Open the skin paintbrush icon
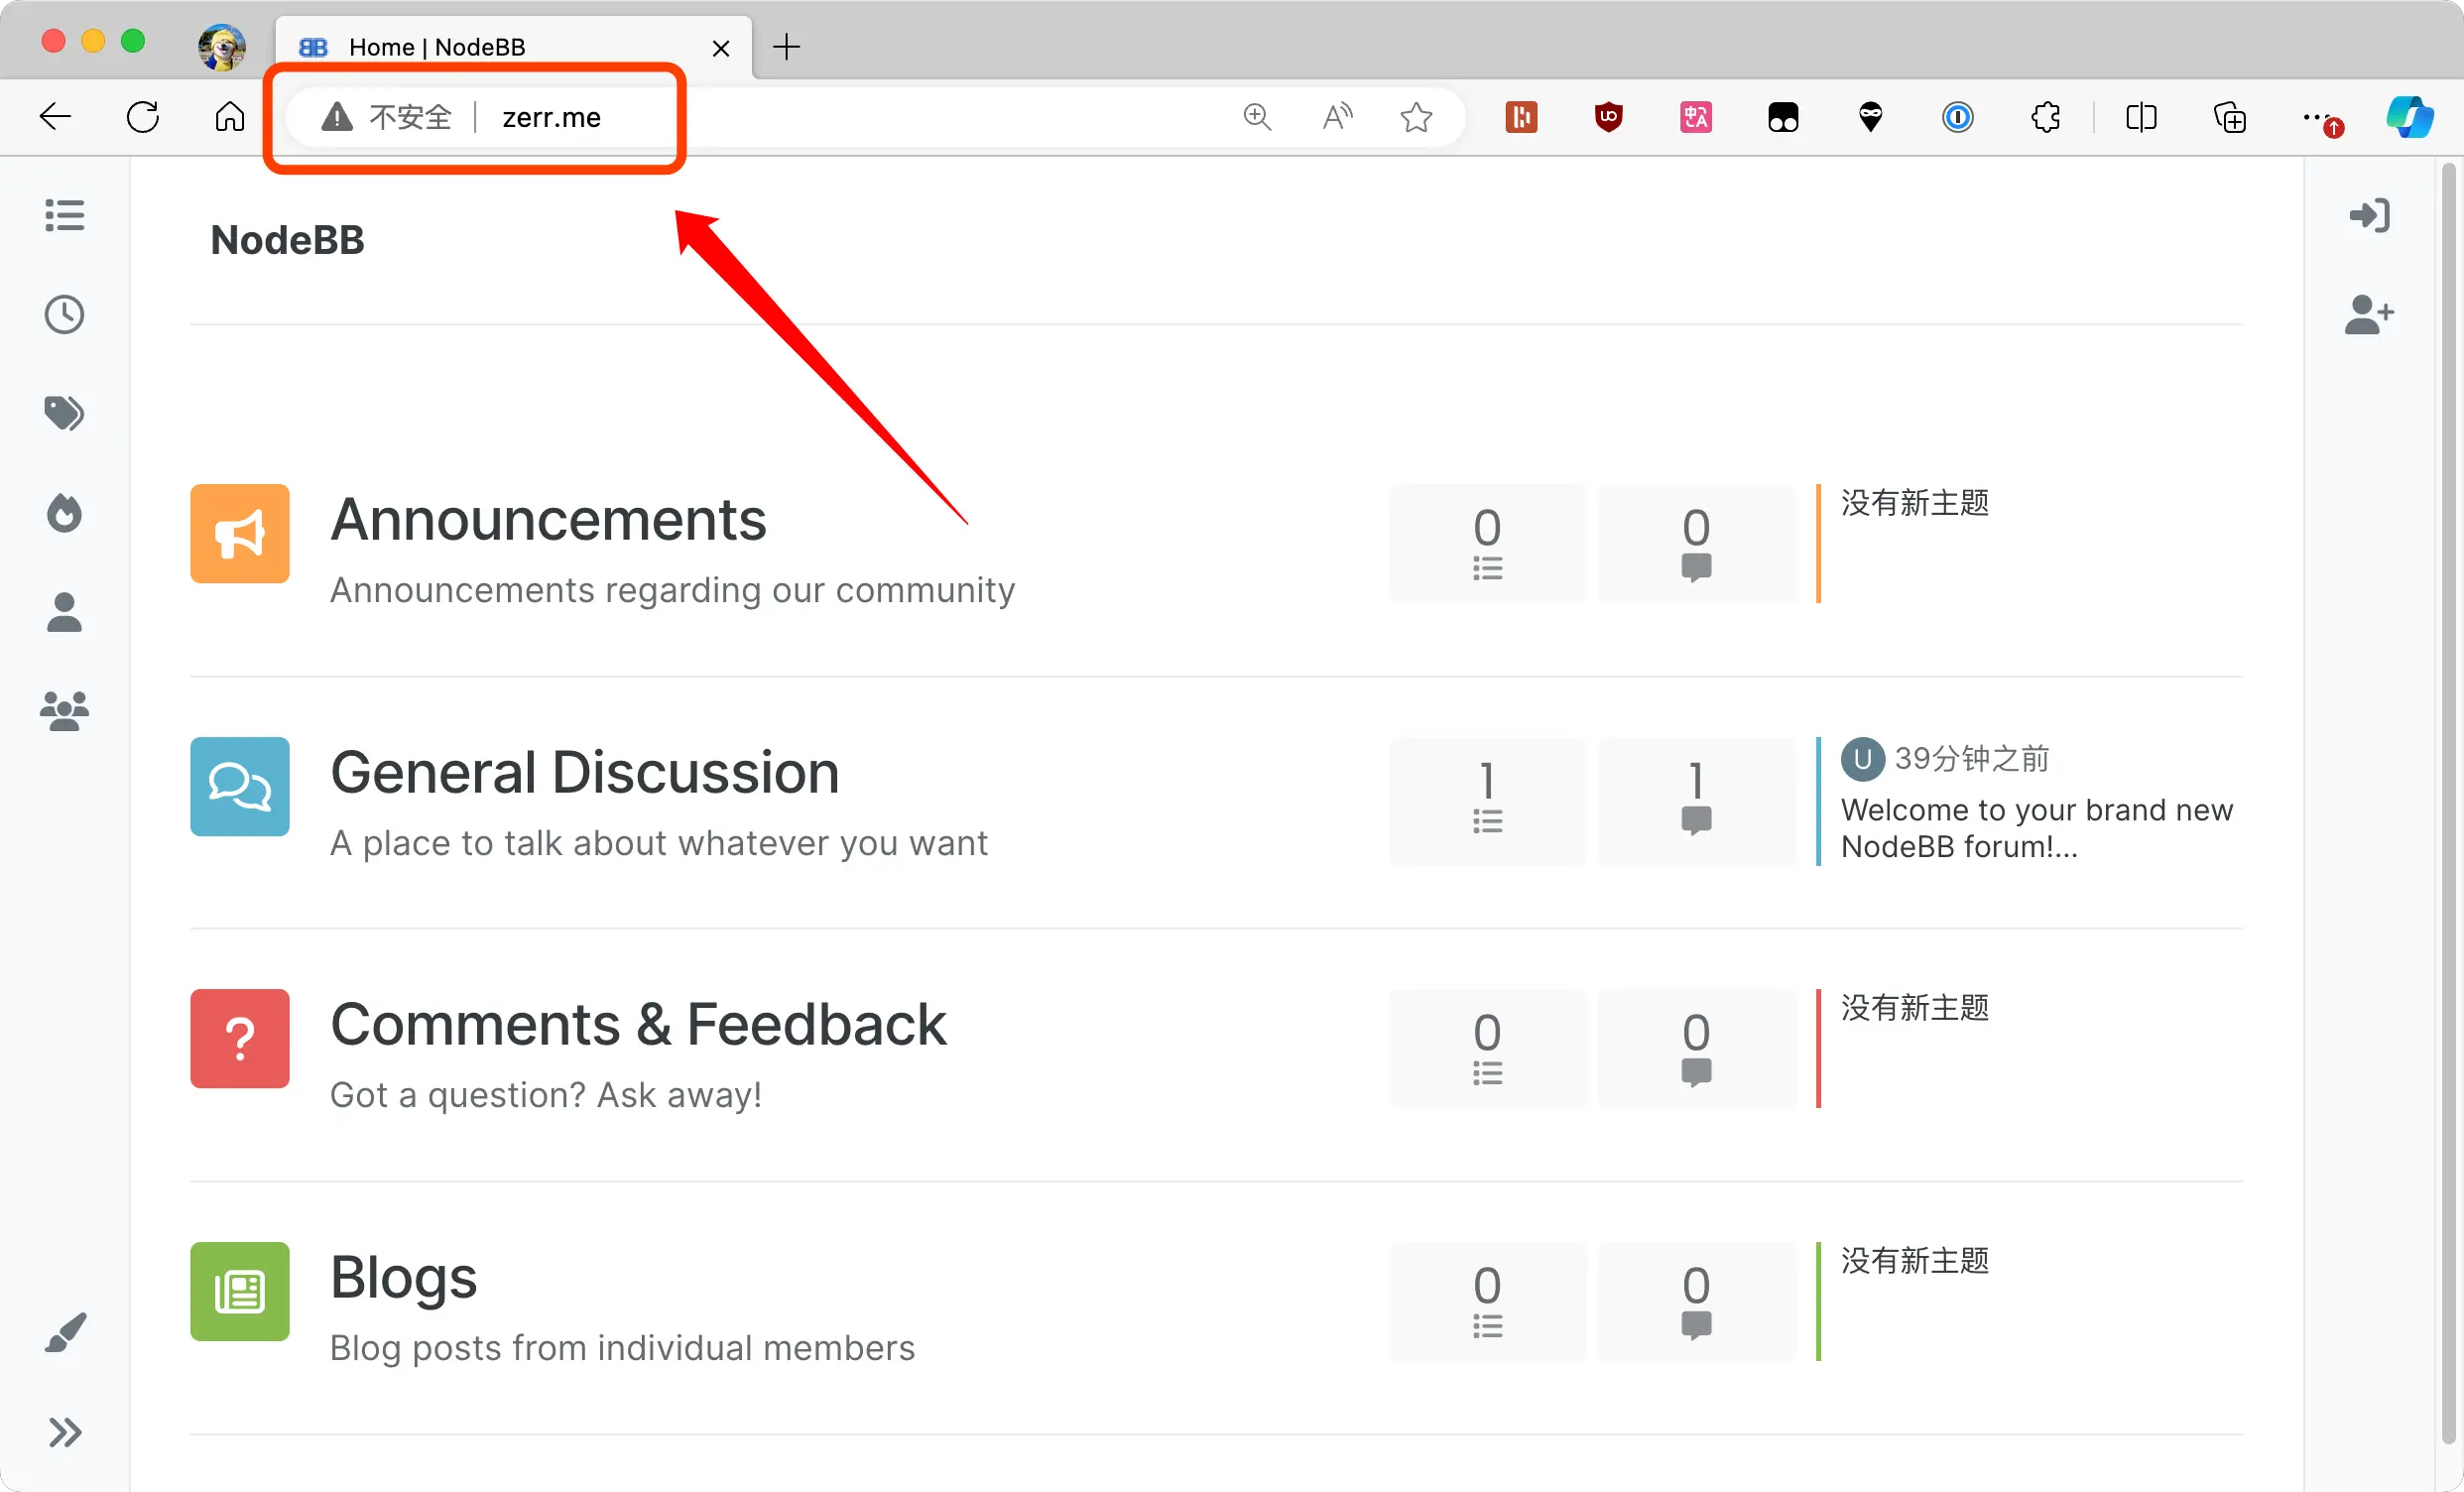 pyautogui.click(x=65, y=1333)
